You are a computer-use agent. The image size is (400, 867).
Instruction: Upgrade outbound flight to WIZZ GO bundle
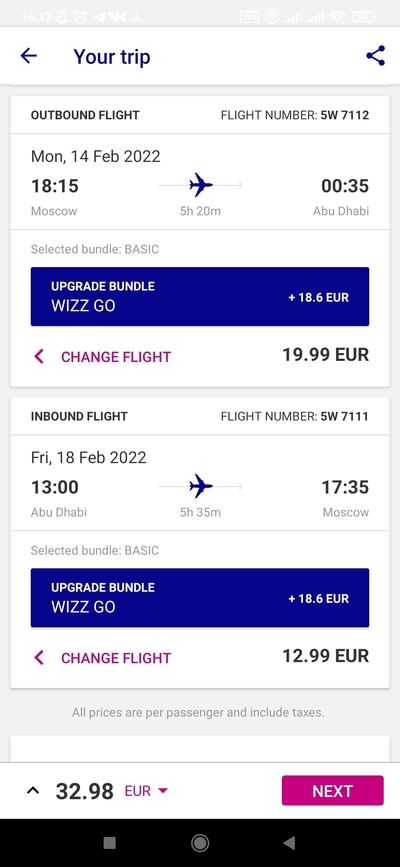(200, 297)
